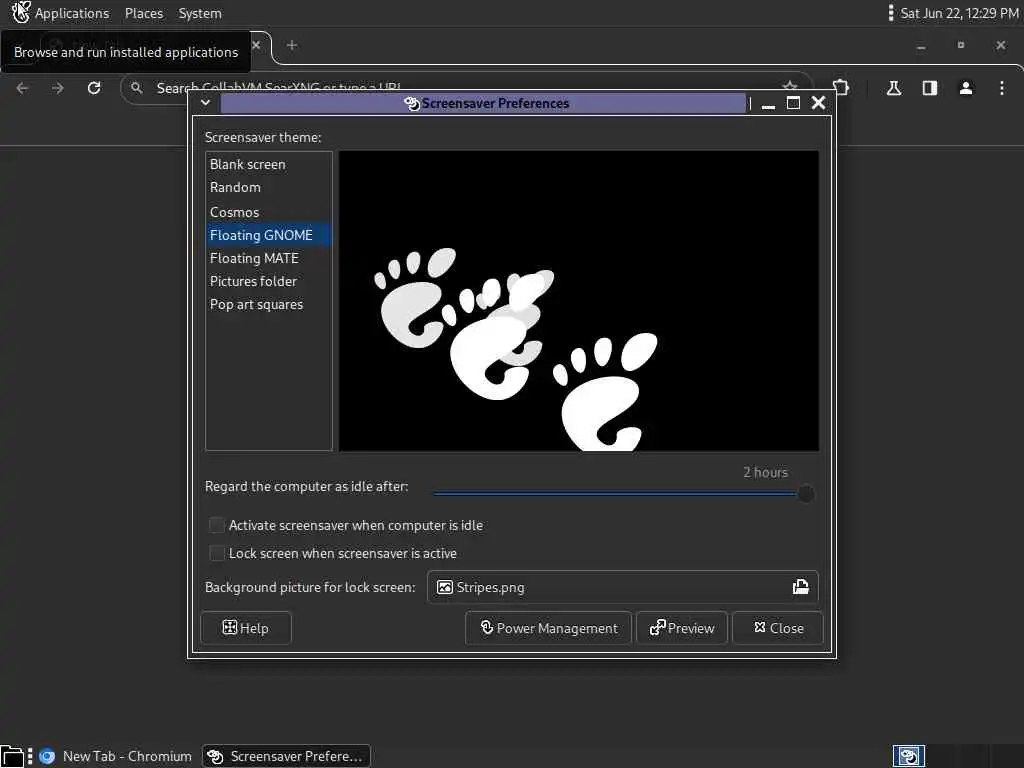Image resolution: width=1024 pixels, height=768 pixels.
Task: Open the Places menu
Action: (144, 13)
